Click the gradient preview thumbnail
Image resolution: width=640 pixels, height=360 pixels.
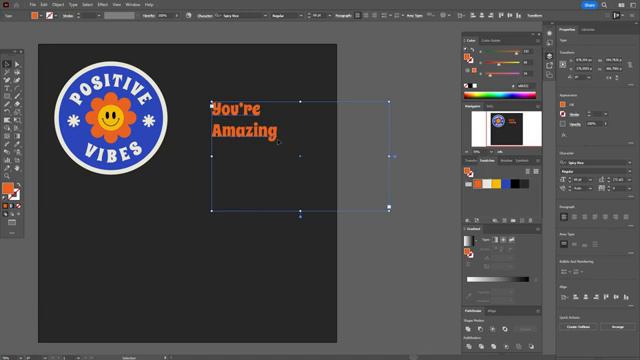[469, 241]
